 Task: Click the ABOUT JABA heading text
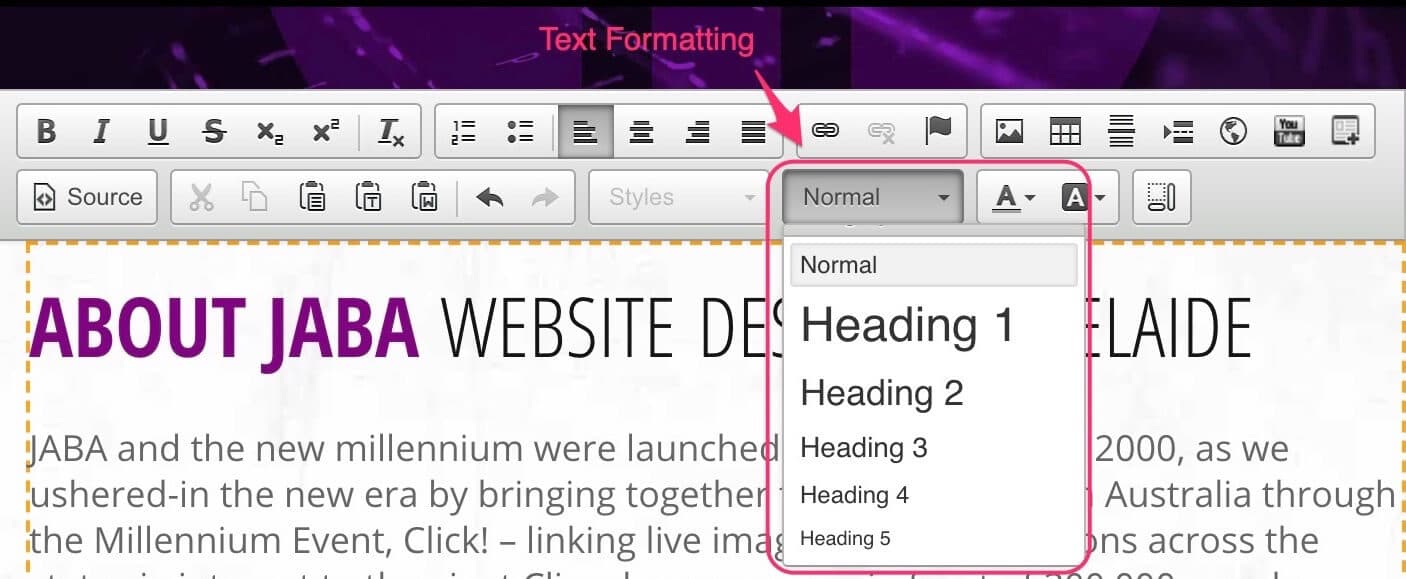[x=224, y=330]
